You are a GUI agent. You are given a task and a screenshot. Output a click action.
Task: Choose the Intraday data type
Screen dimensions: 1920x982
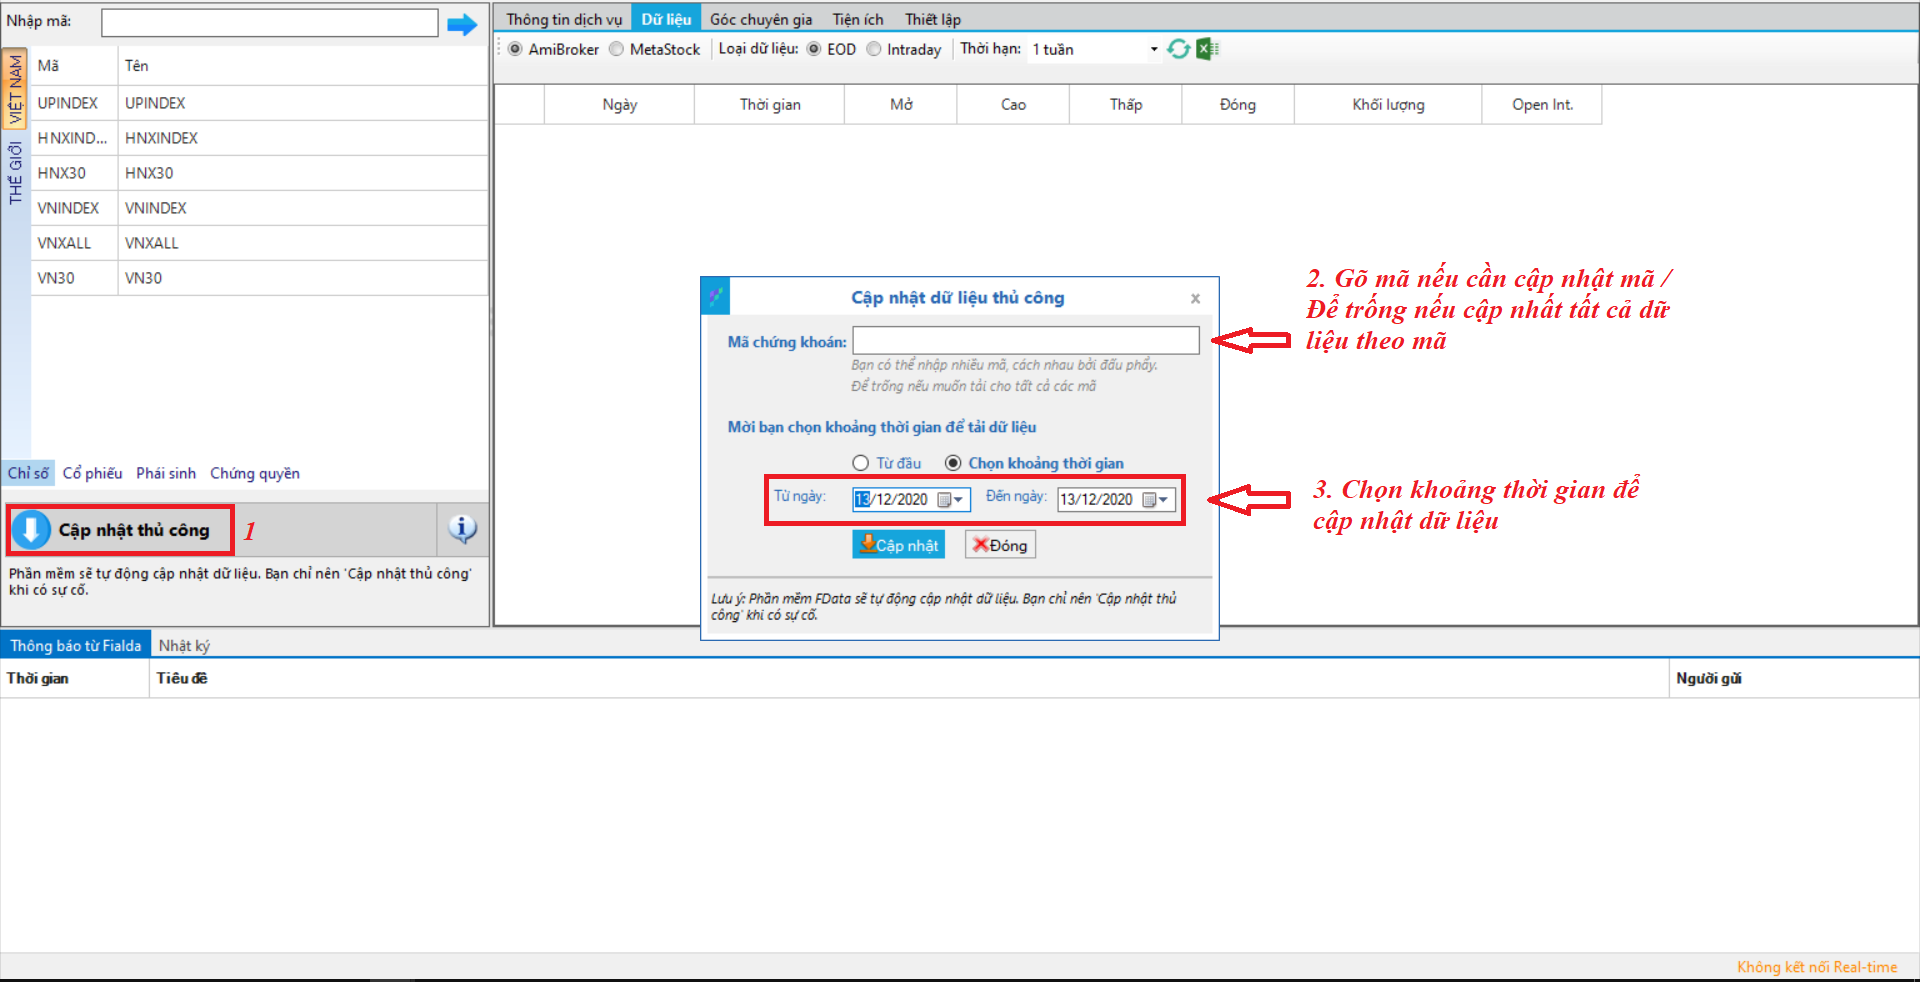[874, 49]
